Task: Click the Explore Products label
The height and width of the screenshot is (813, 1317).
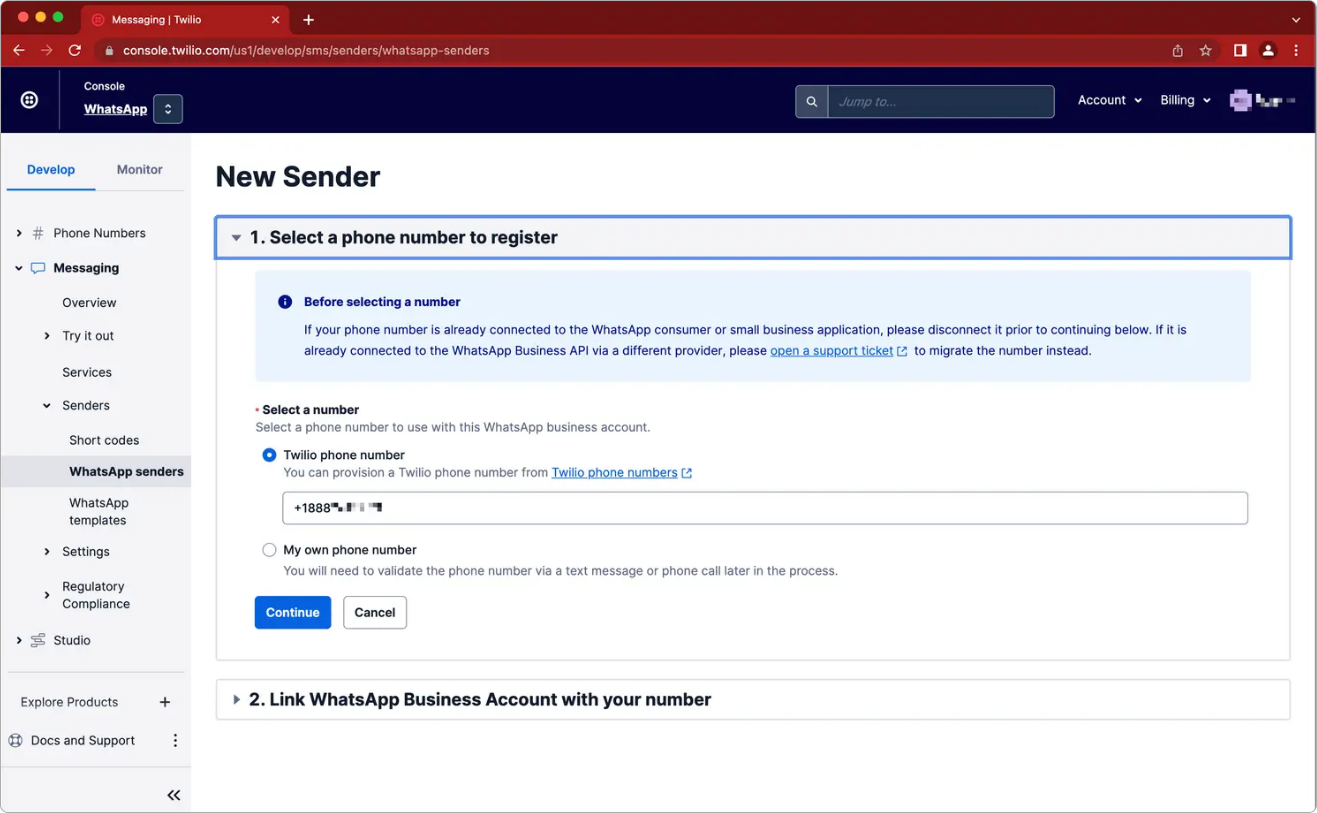Action: 69,702
